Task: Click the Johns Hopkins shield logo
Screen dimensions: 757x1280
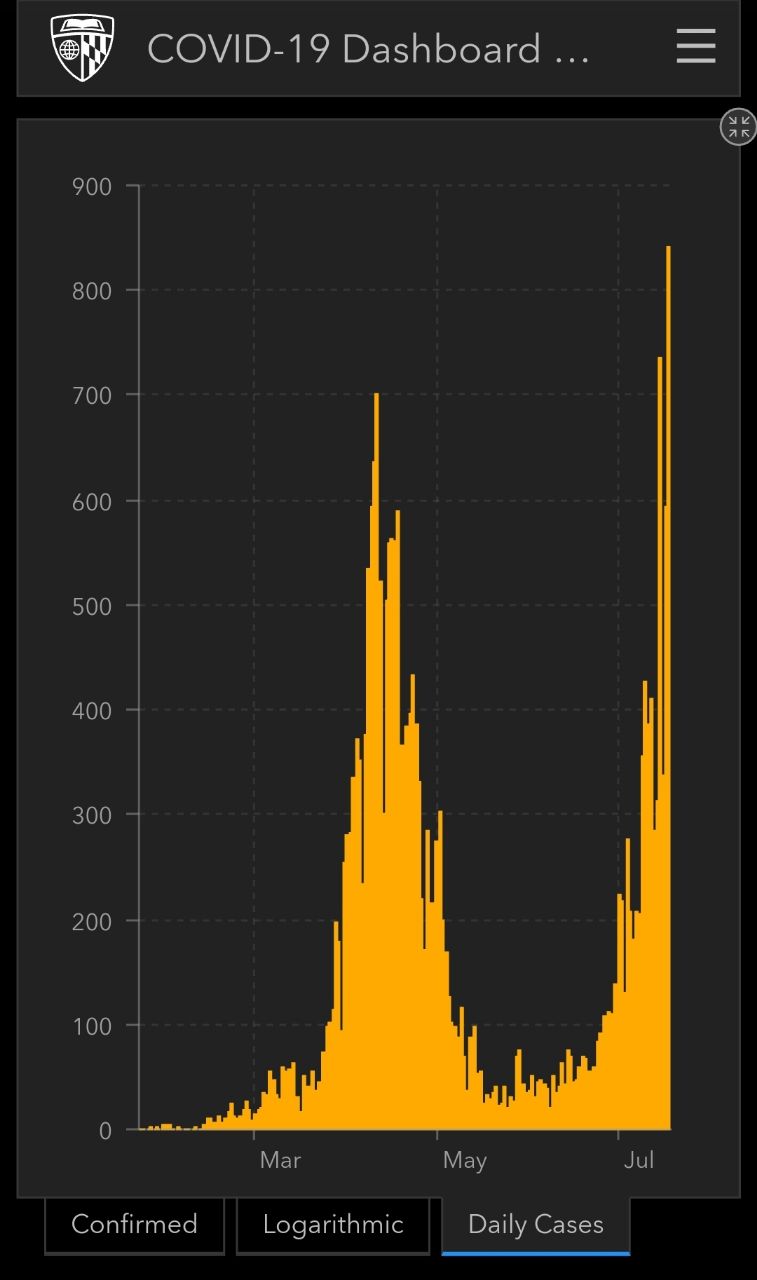Action: (x=83, y=48)
